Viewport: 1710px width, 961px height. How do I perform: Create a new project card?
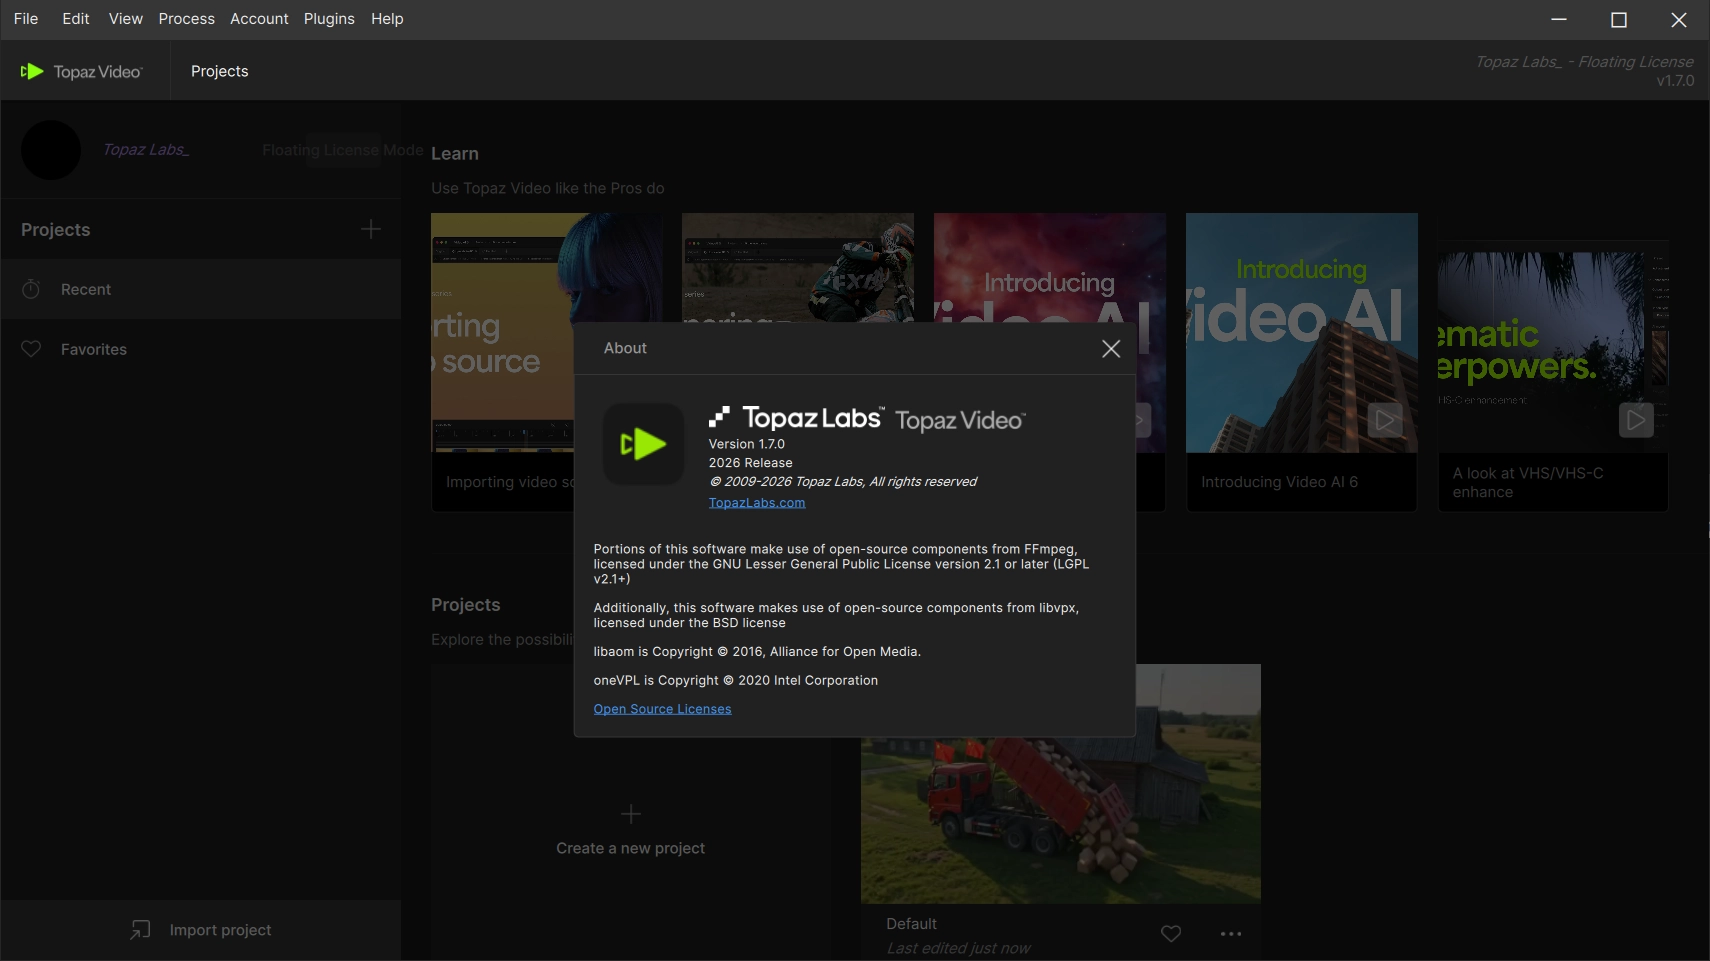pos(631,812)
